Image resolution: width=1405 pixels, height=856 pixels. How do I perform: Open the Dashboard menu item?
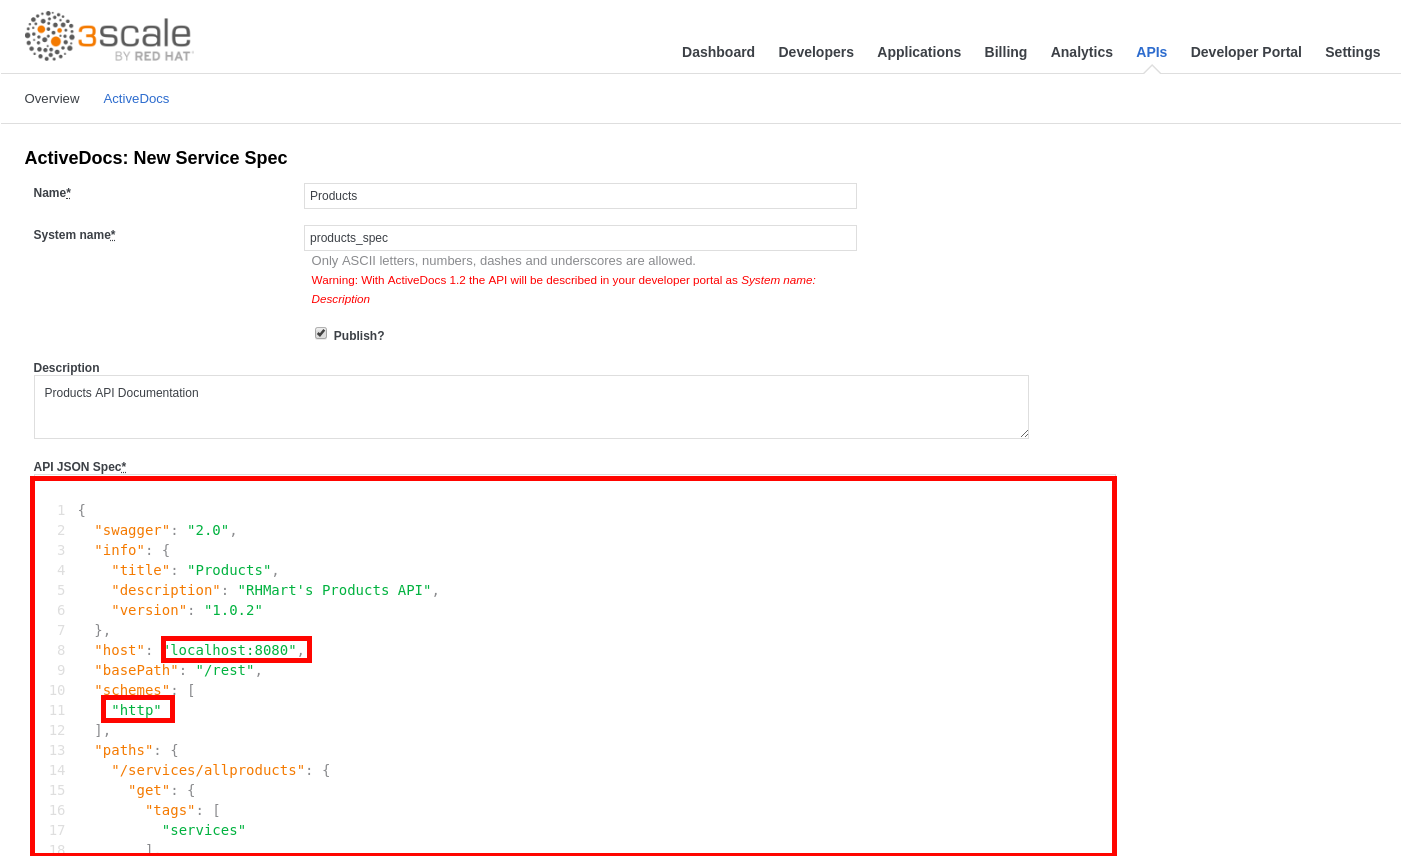(718, 52)
